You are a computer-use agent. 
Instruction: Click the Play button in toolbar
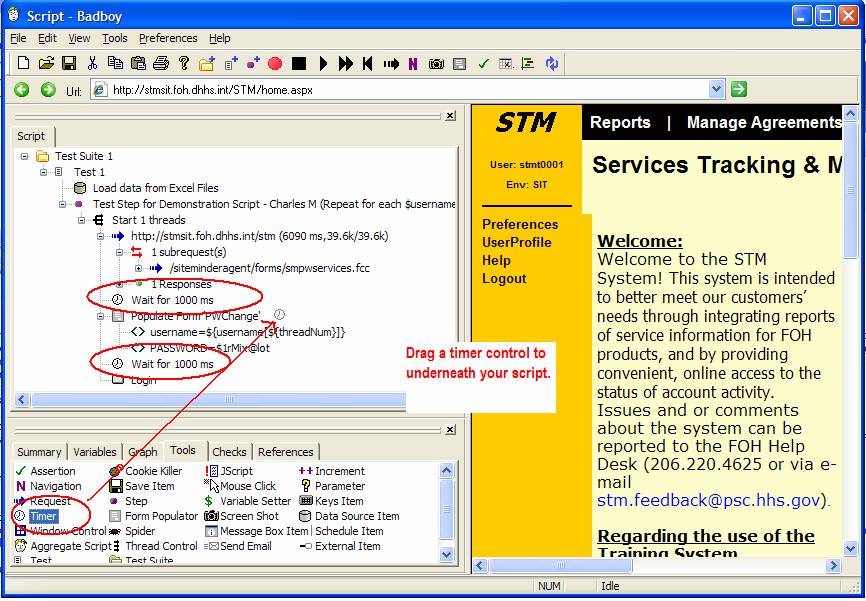click(x=323, y=64)
